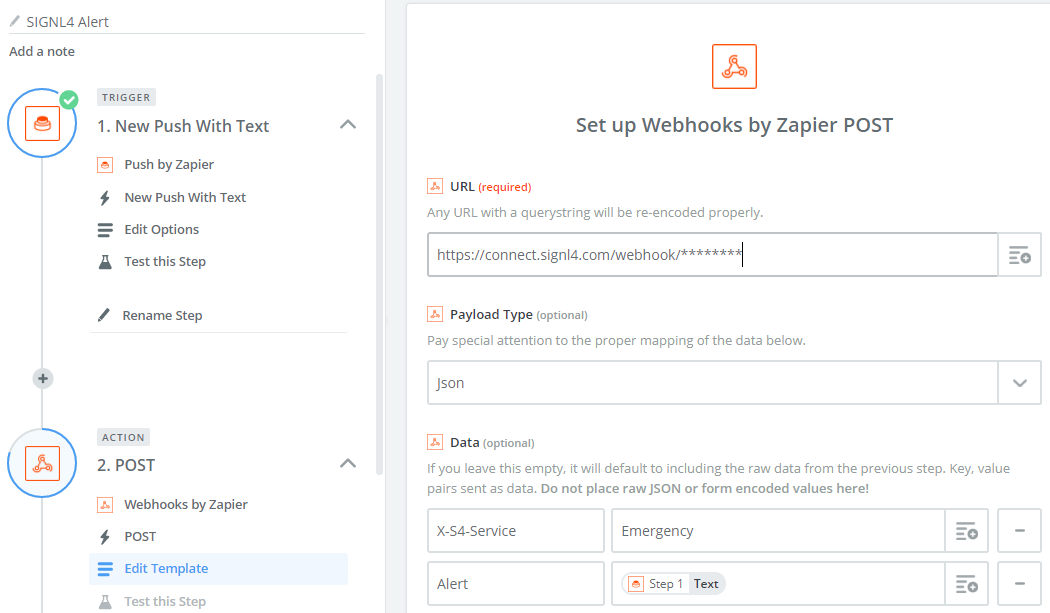Click the ACTION badge label
Viewport: 1050px width, 613px height.
coord(123,437)
